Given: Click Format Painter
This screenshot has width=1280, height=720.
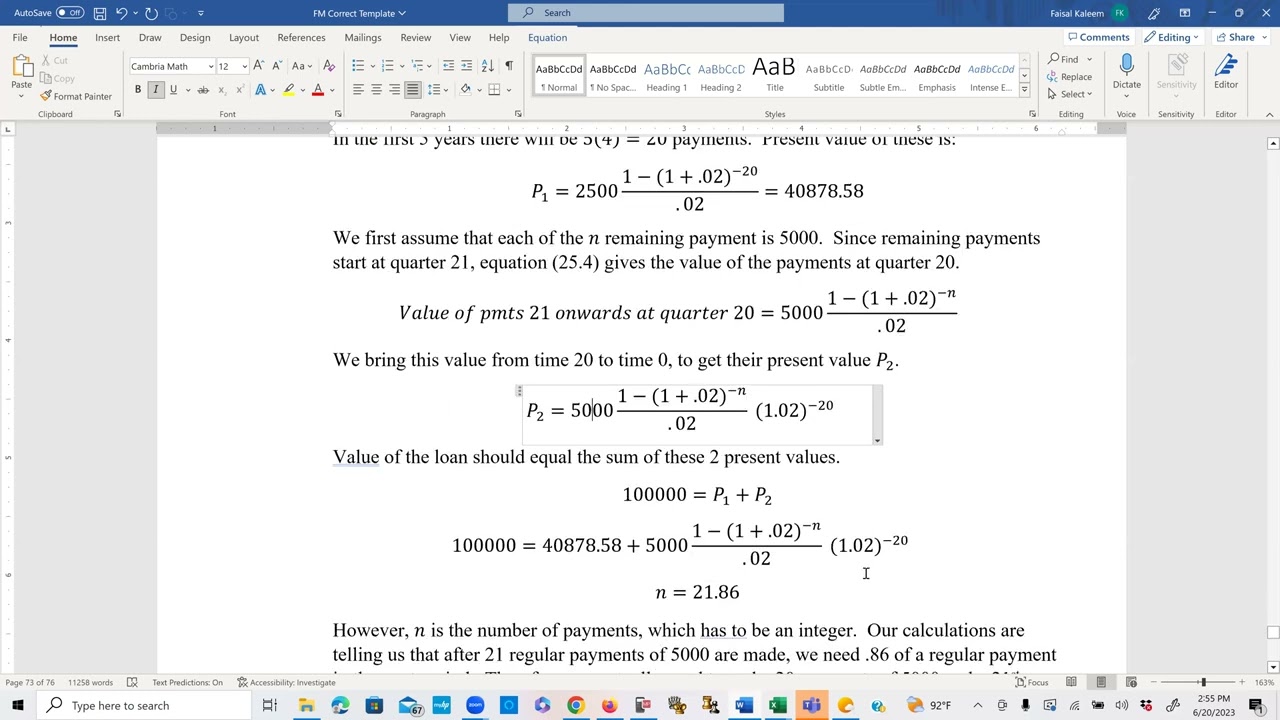Looking at the screenshot, I should 76,97.
